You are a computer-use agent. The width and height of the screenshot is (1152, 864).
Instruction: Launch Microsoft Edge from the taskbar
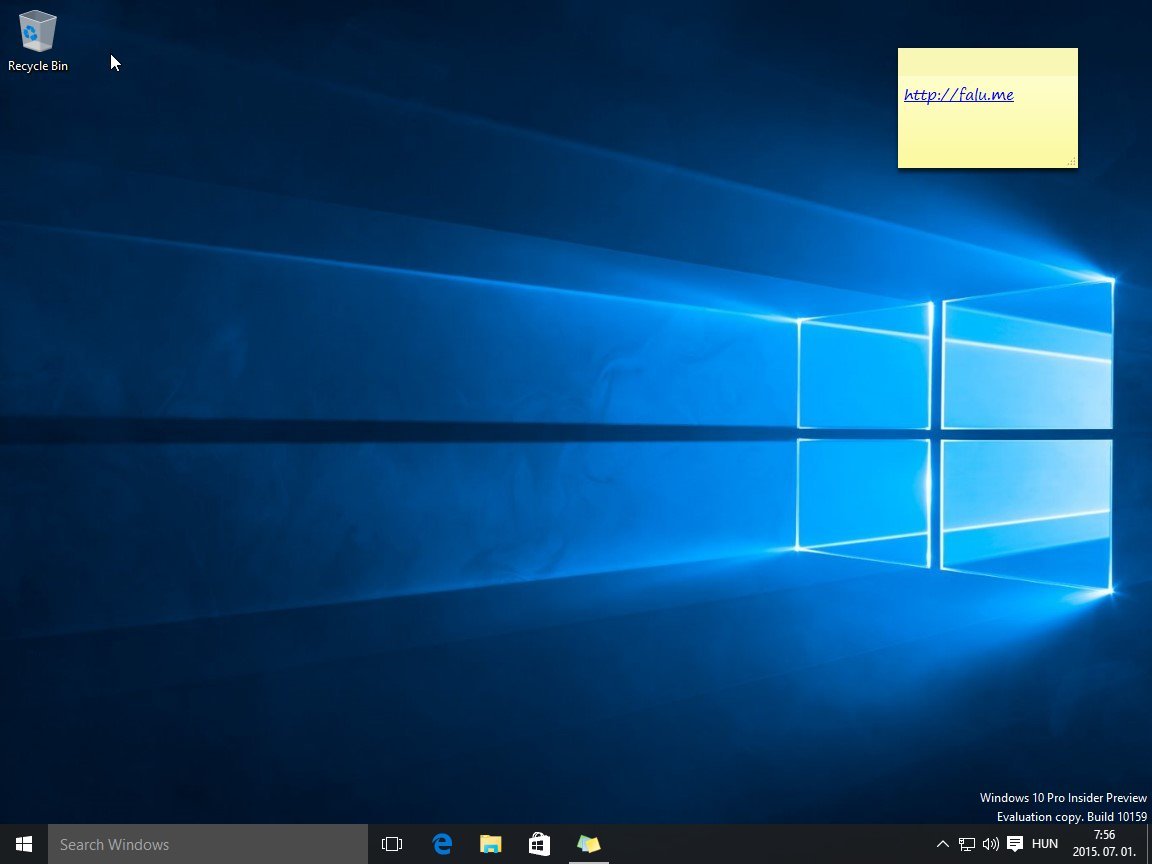[x=442, y=844]
